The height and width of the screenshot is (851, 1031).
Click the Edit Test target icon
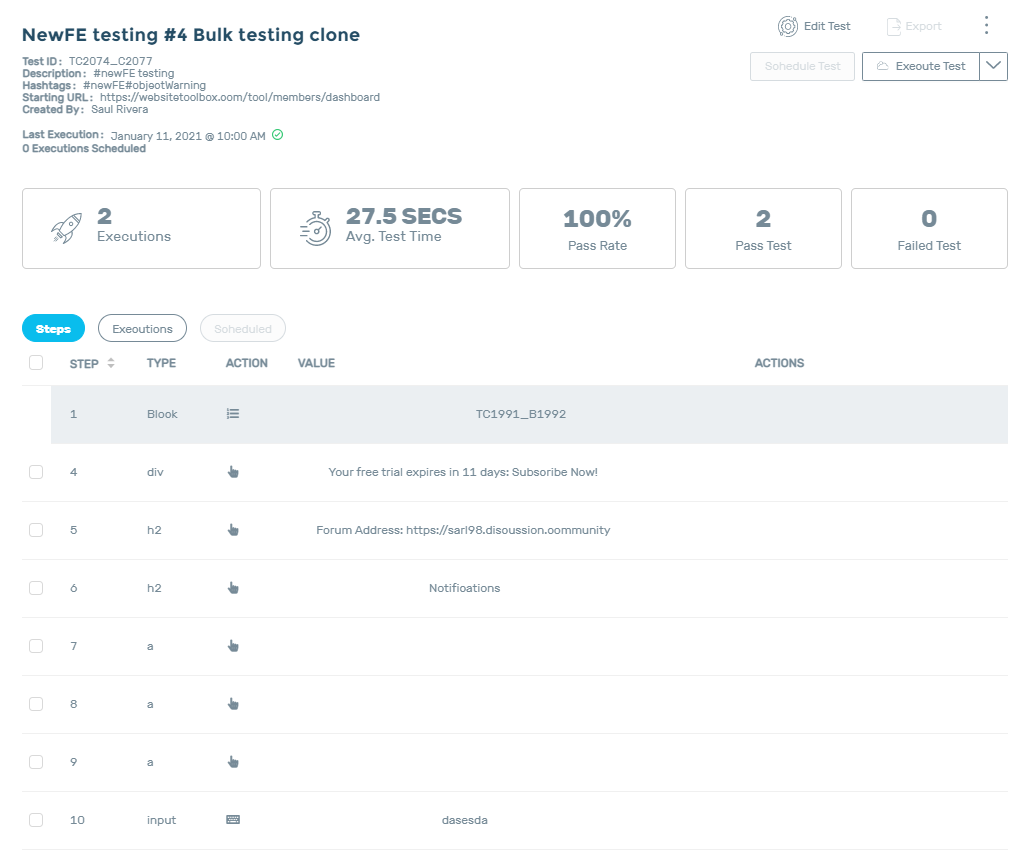(788, 26)
